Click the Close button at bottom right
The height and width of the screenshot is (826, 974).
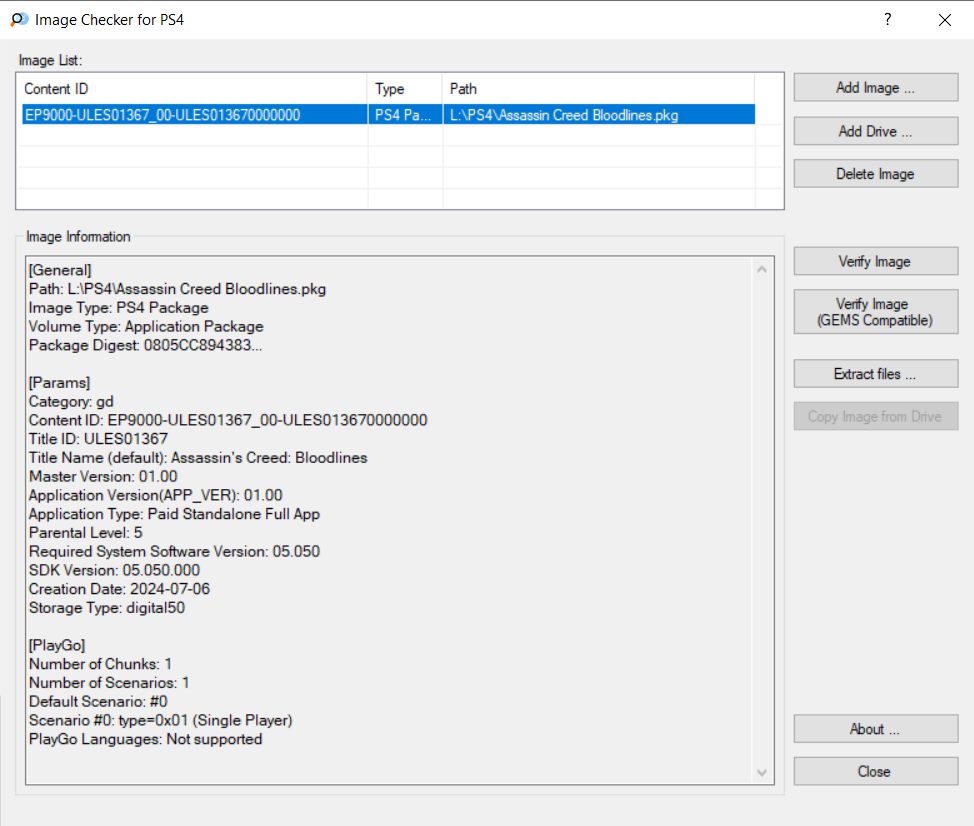click(875, 771)
